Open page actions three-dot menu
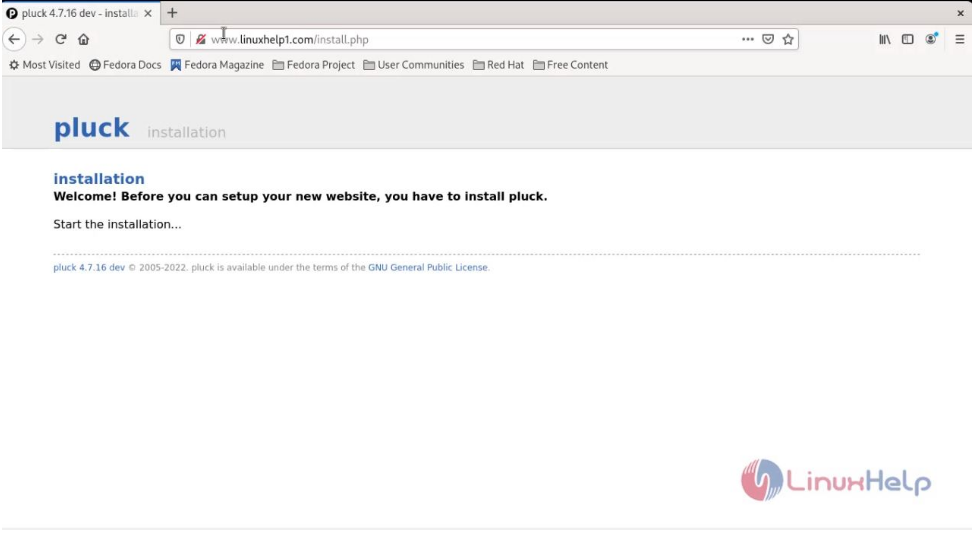 point(748,39)
